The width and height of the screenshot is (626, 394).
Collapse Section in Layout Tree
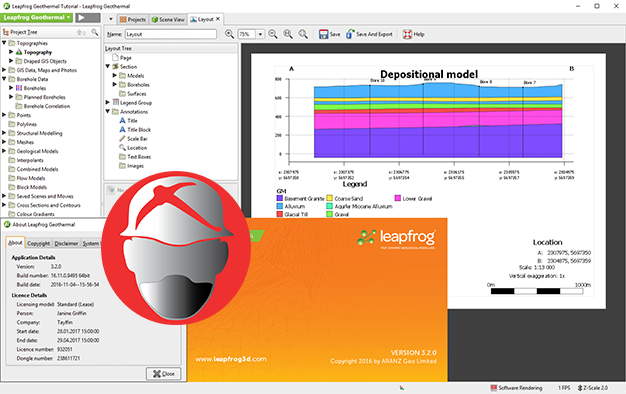point(108,66)
